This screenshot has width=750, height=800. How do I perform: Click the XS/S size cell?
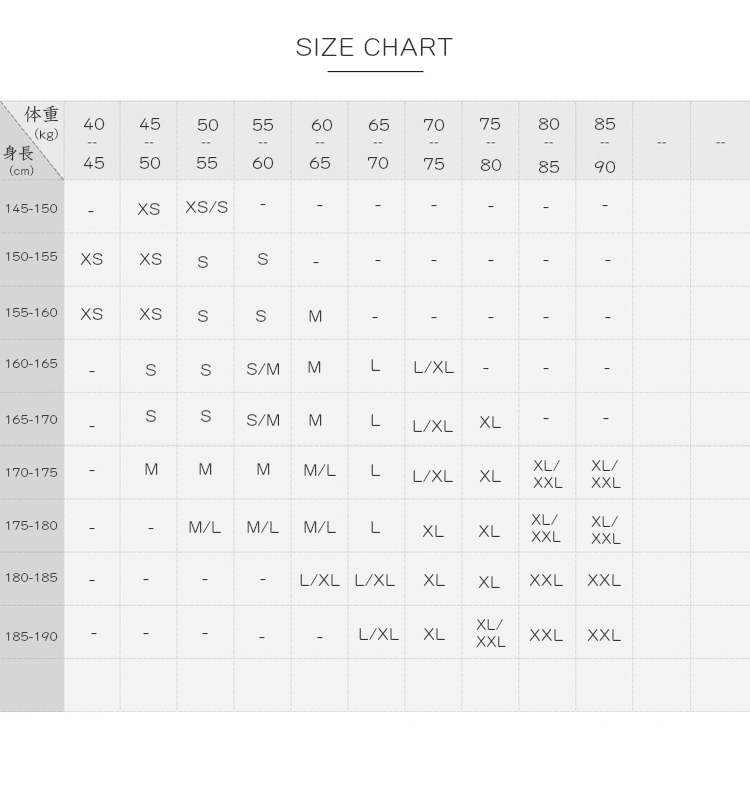(207, 207)
